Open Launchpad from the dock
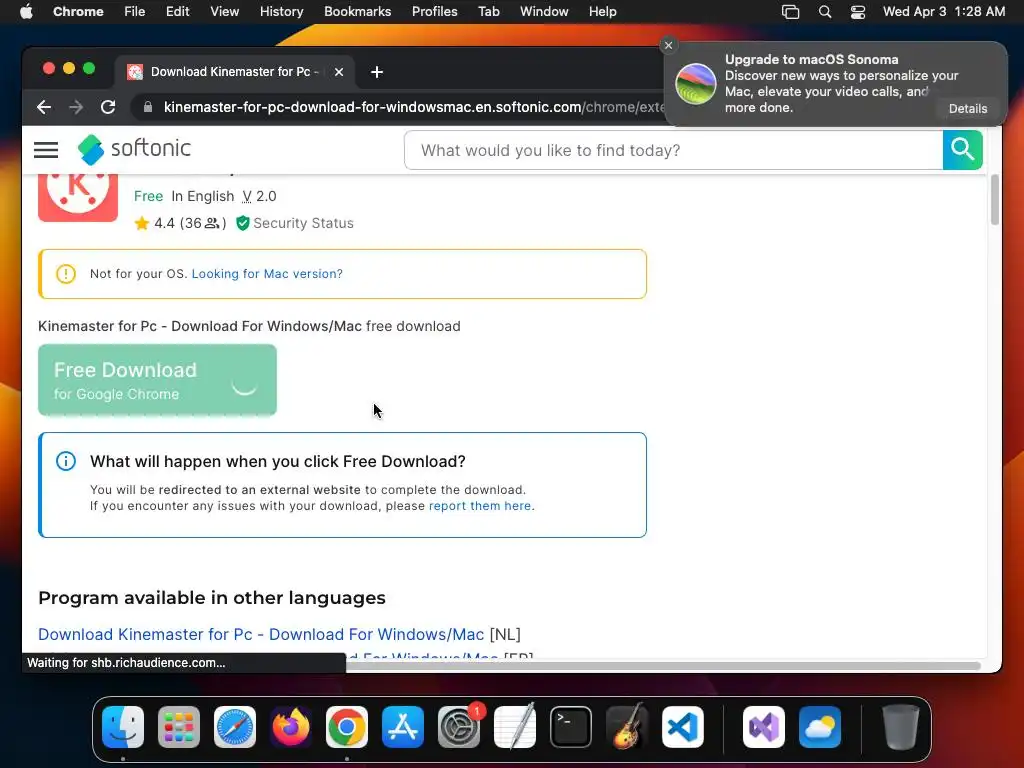1024x768 pixels. tap(179, 726)
